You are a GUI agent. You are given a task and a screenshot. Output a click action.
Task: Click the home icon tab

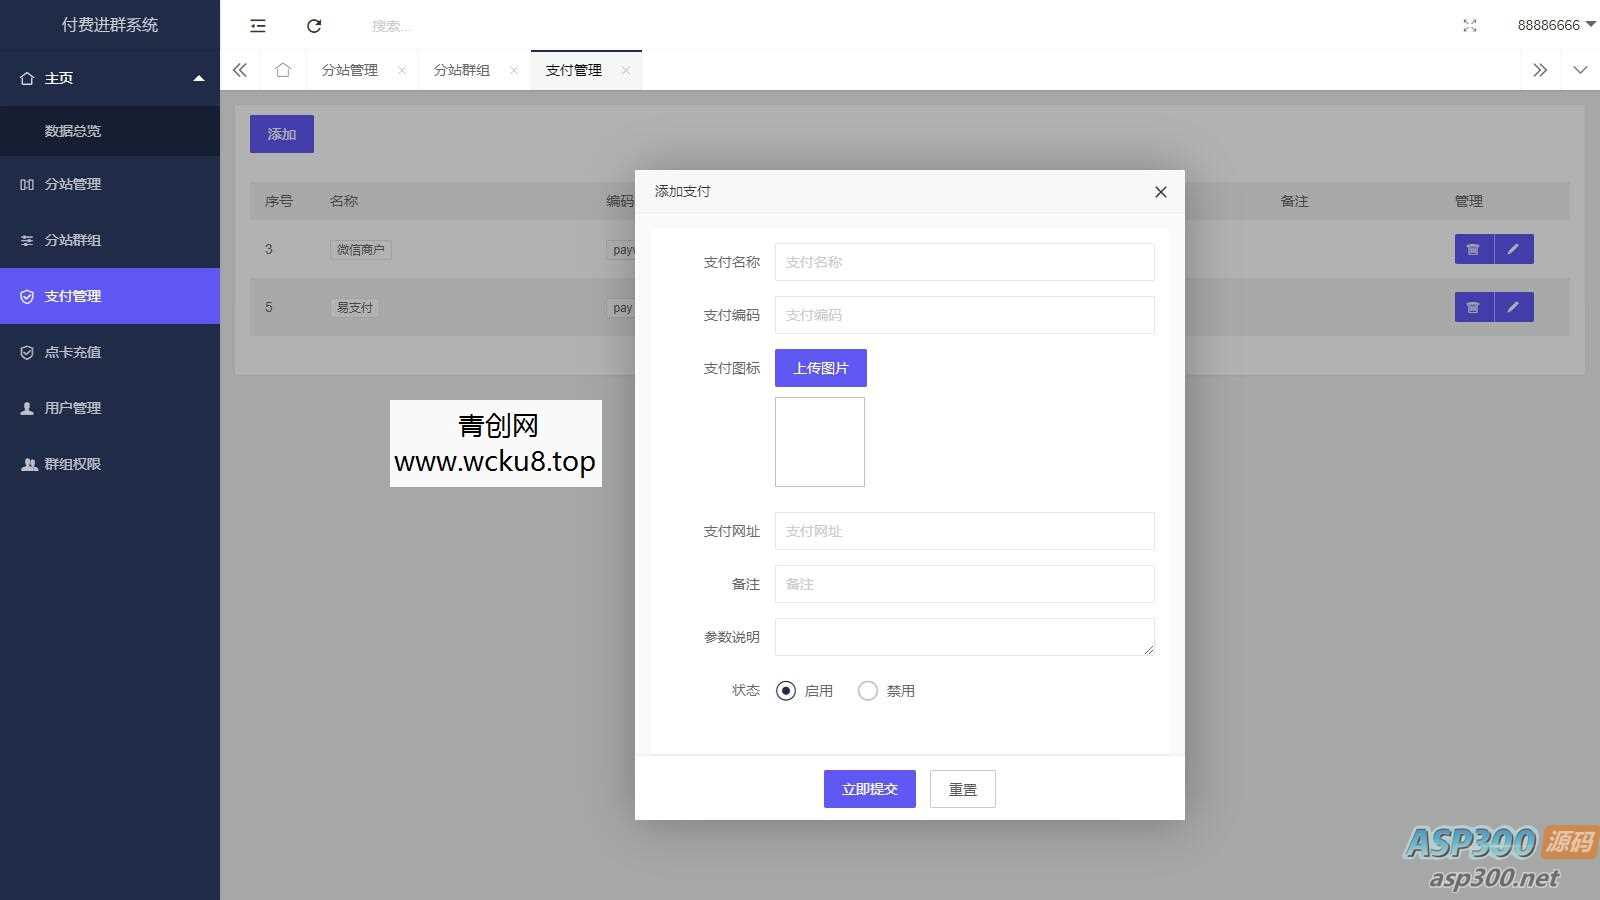(283, 70)
